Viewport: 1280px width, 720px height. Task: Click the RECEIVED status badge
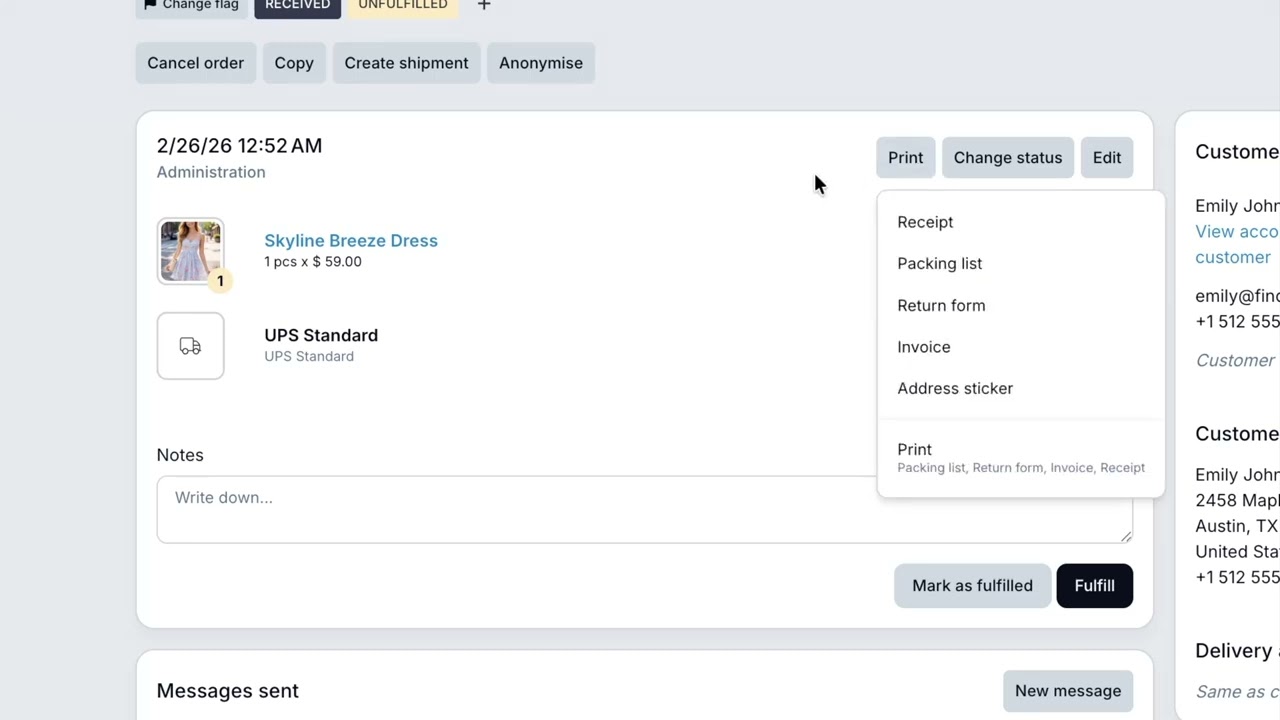(x=297, y=6)
